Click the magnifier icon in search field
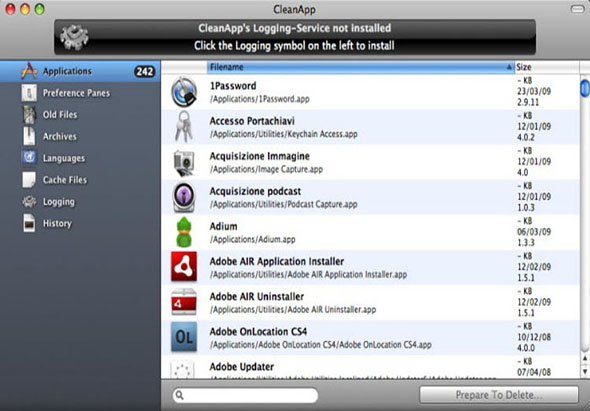Viewport: 590px width, 411px height. [180, 395]
